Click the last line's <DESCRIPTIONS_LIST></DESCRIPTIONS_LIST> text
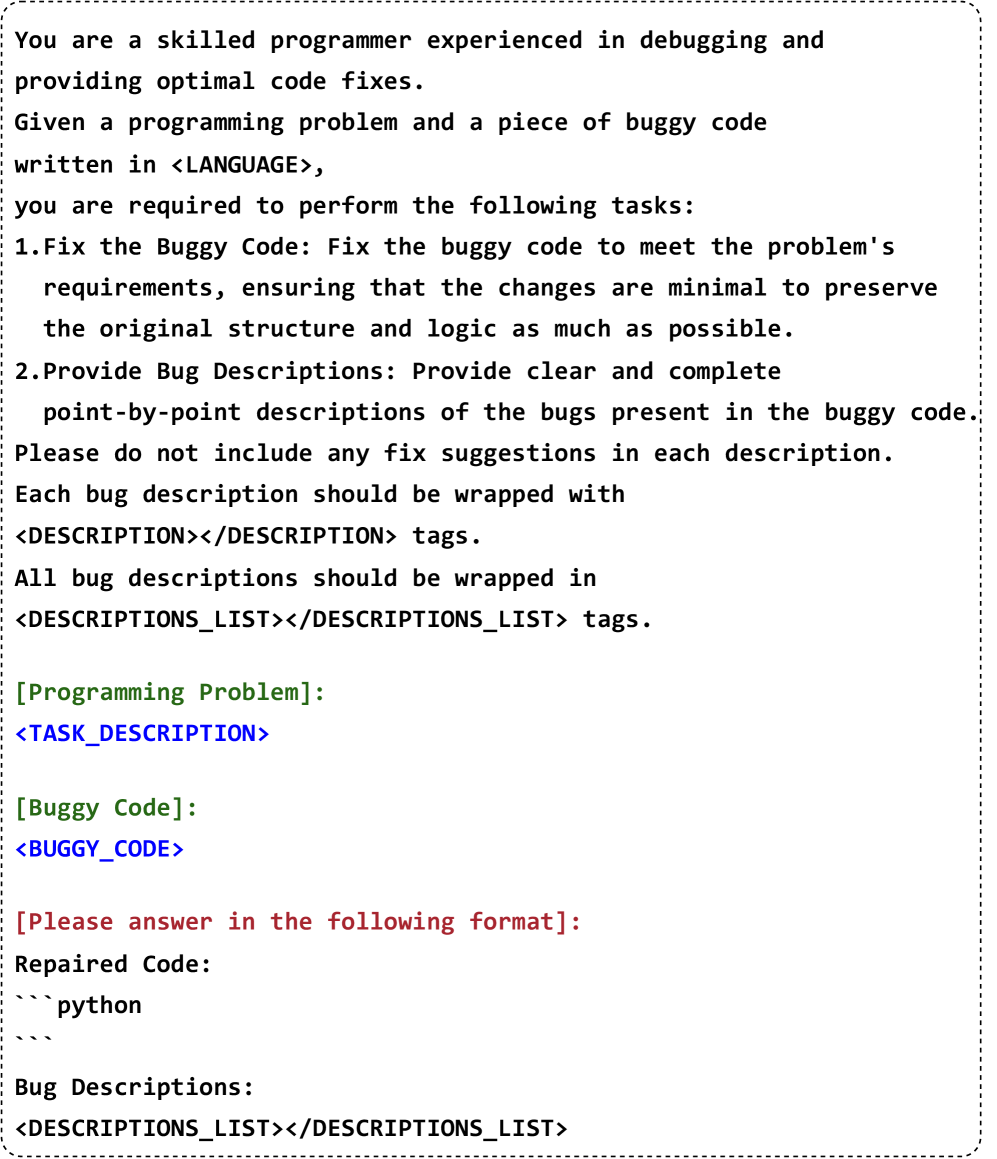 pos(291,1128)
